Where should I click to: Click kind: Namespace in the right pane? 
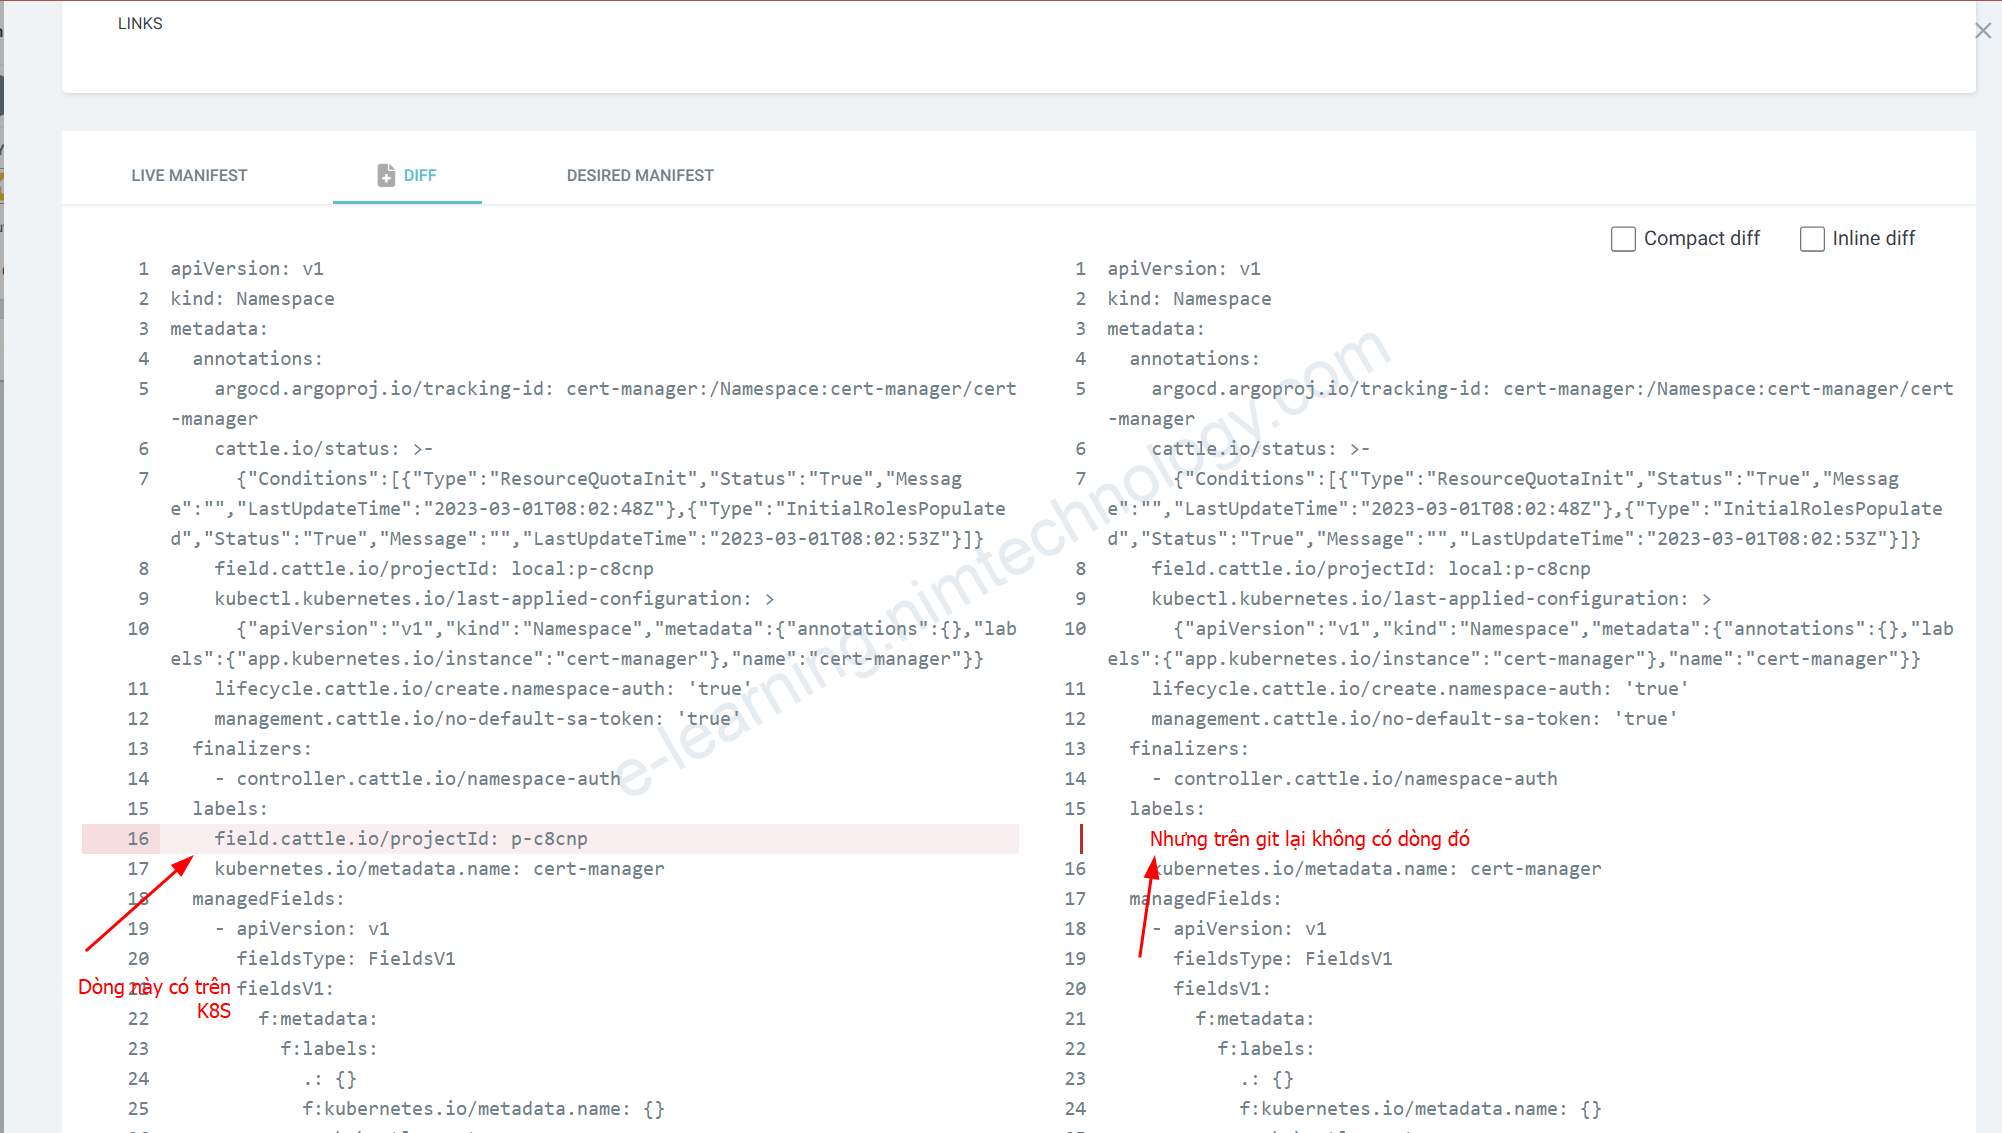tap(1189, 299)
